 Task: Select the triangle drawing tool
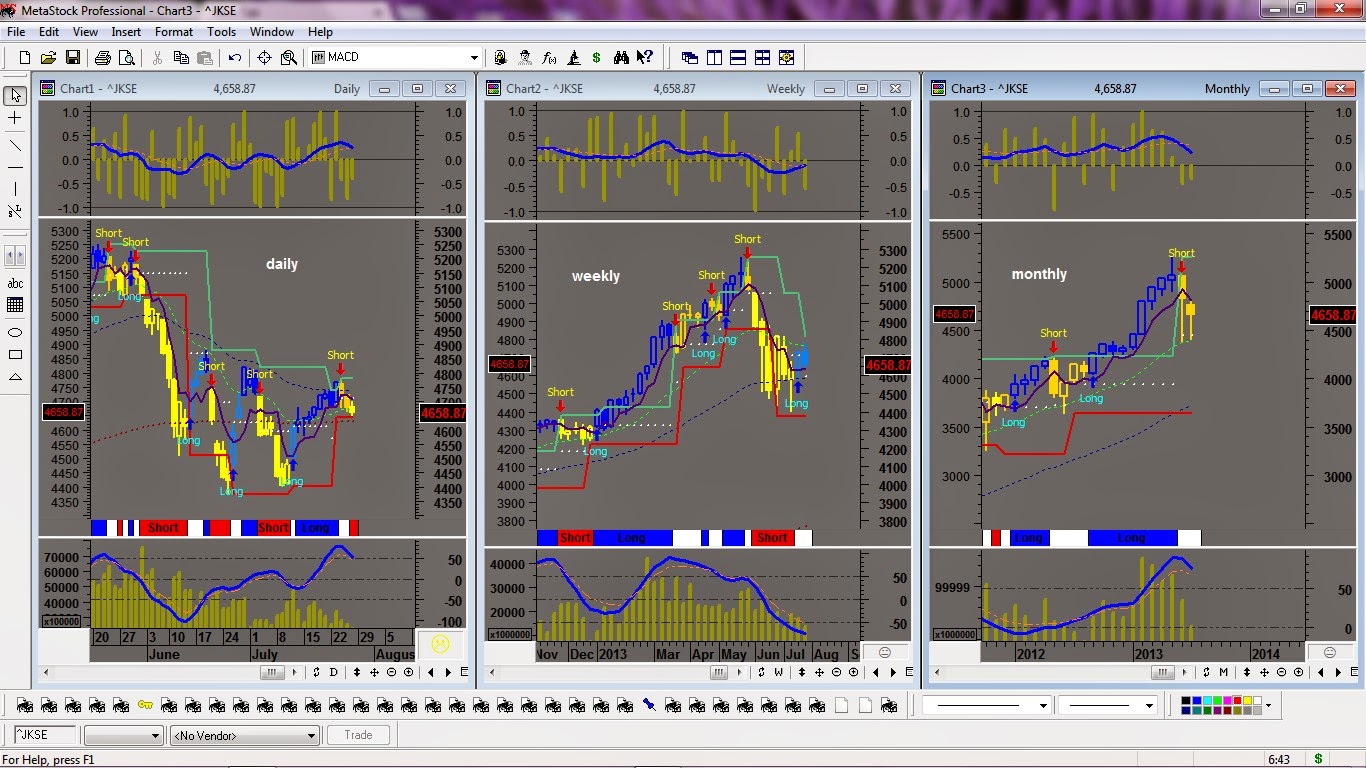pos(15,377)
